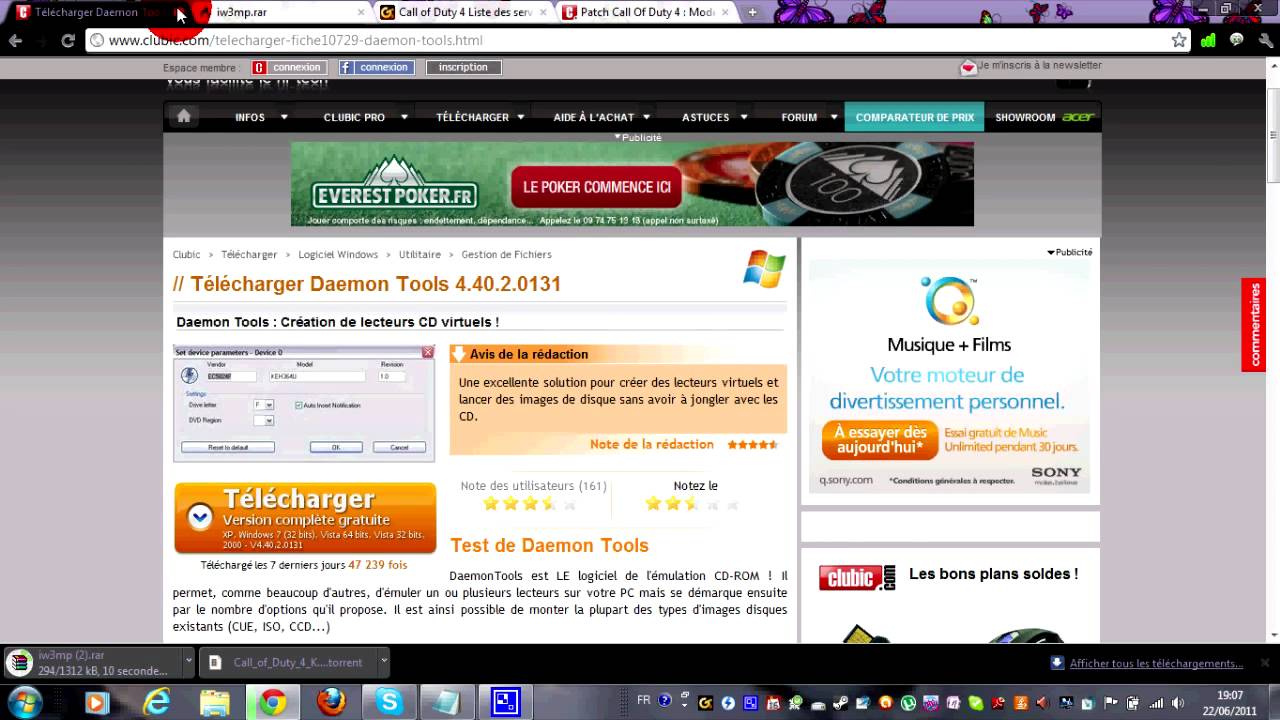The image size is (1280, 720).
Task: Expand the CLUBIC PRO dropdown arrow
Action: point(406,117)
